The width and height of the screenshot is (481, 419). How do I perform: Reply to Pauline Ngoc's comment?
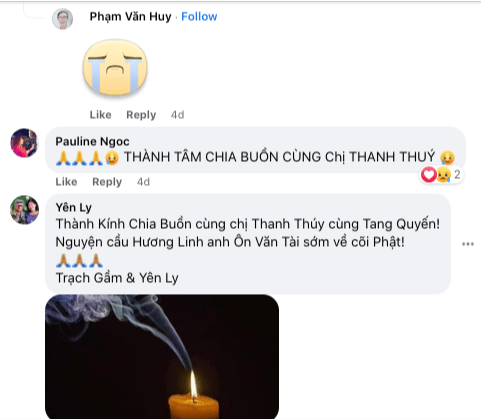[107, 182]
